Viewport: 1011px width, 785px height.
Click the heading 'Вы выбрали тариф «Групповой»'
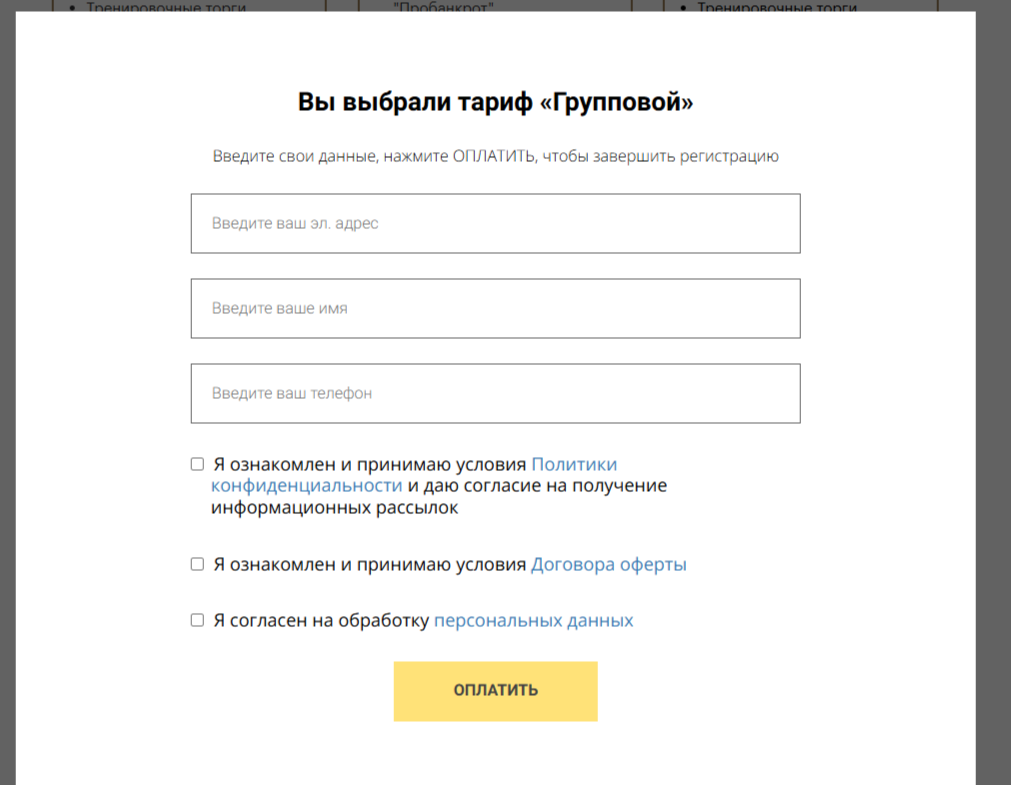[495, 102]
